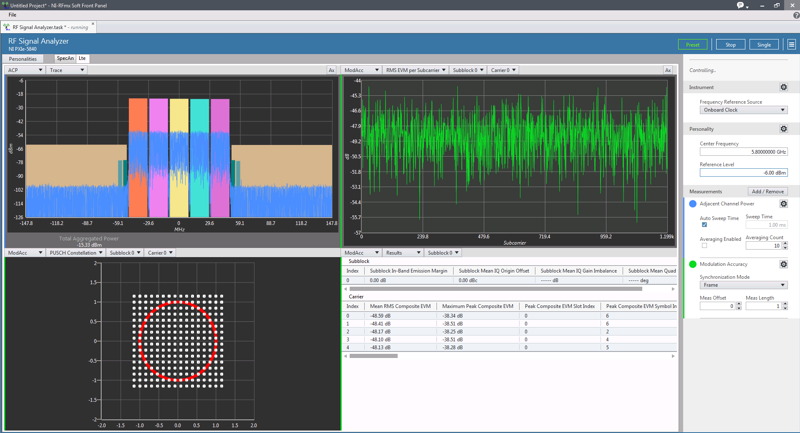This screenshot has width=800, height=433.
Task: Click the Add / Remove measurements button
Action: click(x=768, y=191)
